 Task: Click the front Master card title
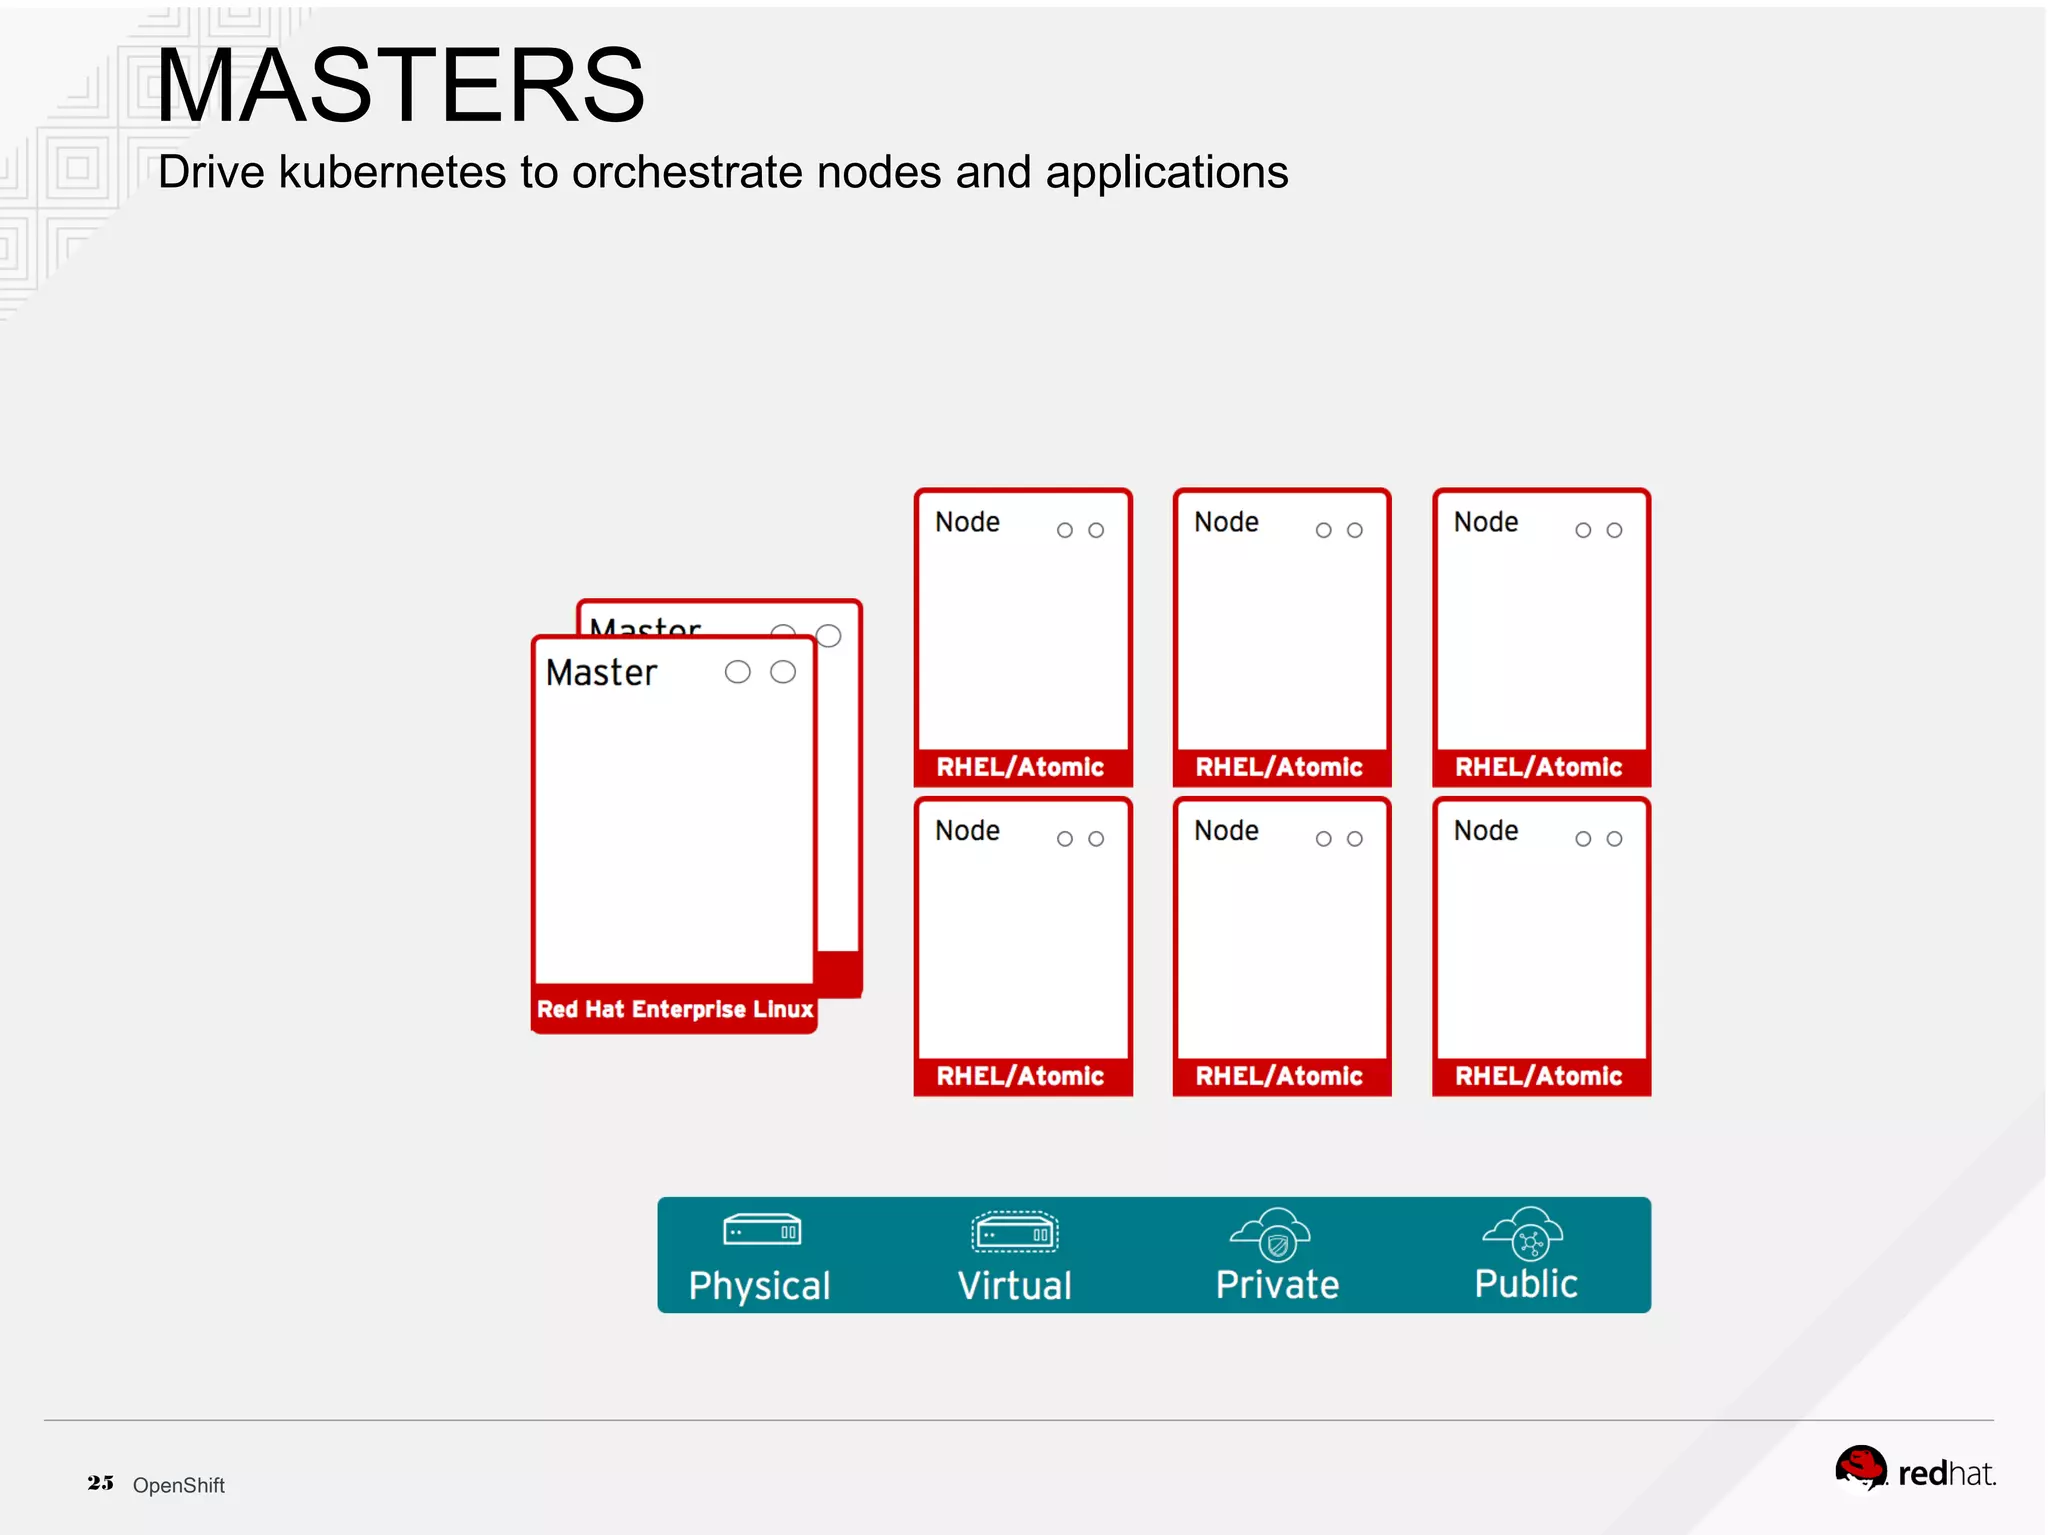[x=601, y=673]
